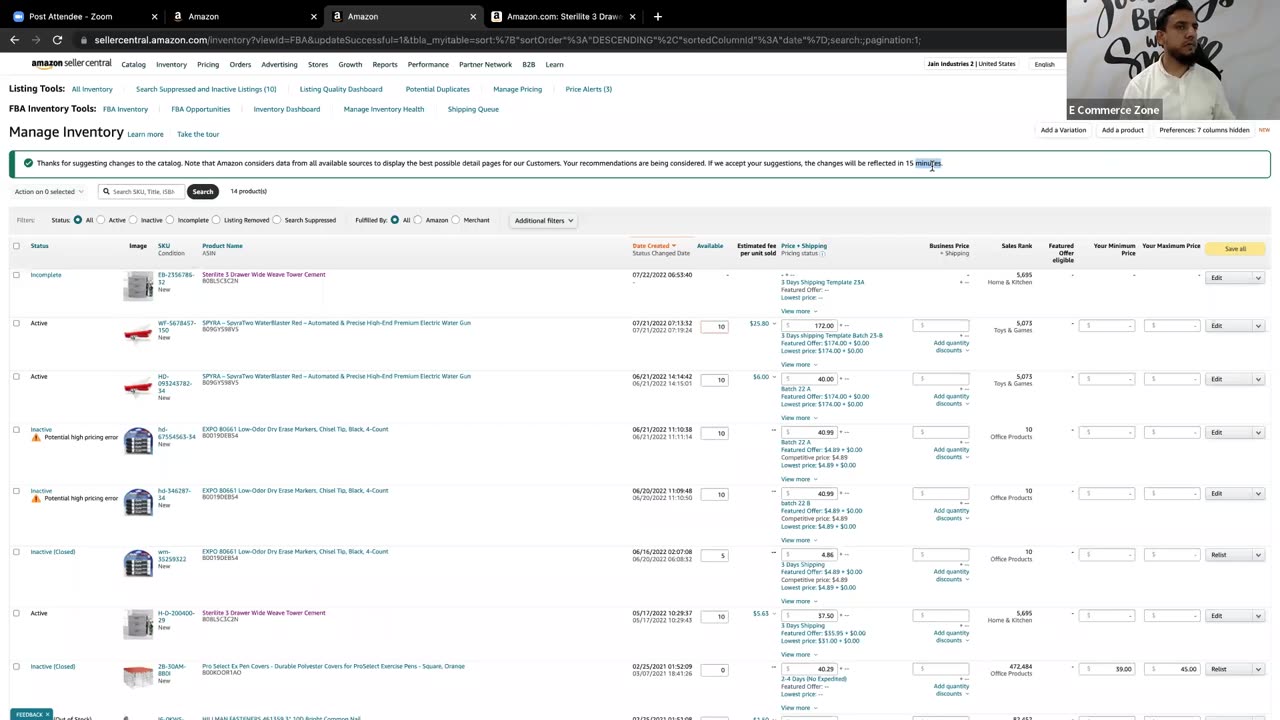Image resolution: width=1280 pixels, height=720 pixels.
Task: Click the 172.00 price input field
Action: tap(809, 325)
